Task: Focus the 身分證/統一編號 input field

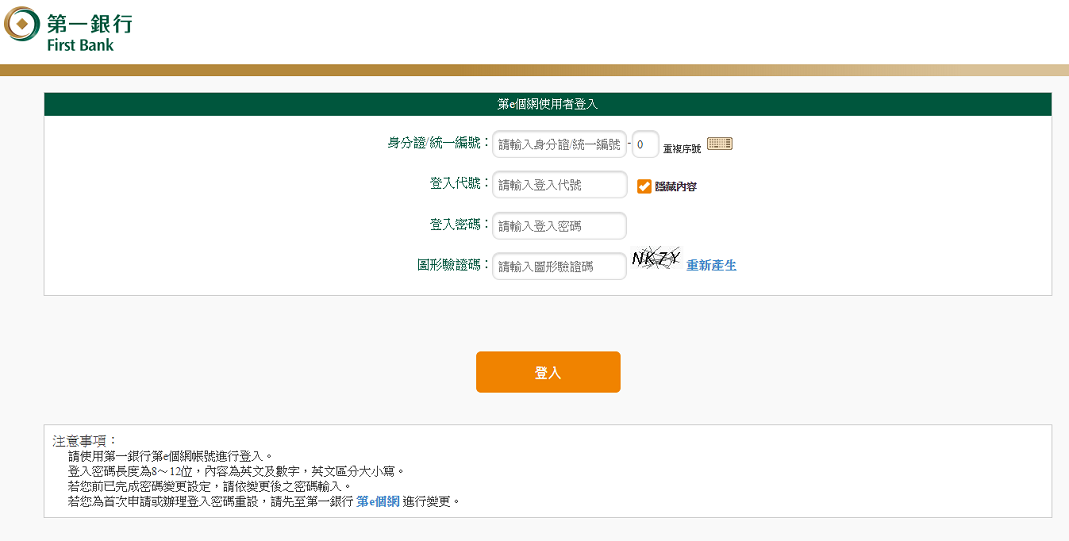Action: tap(559, 144)
